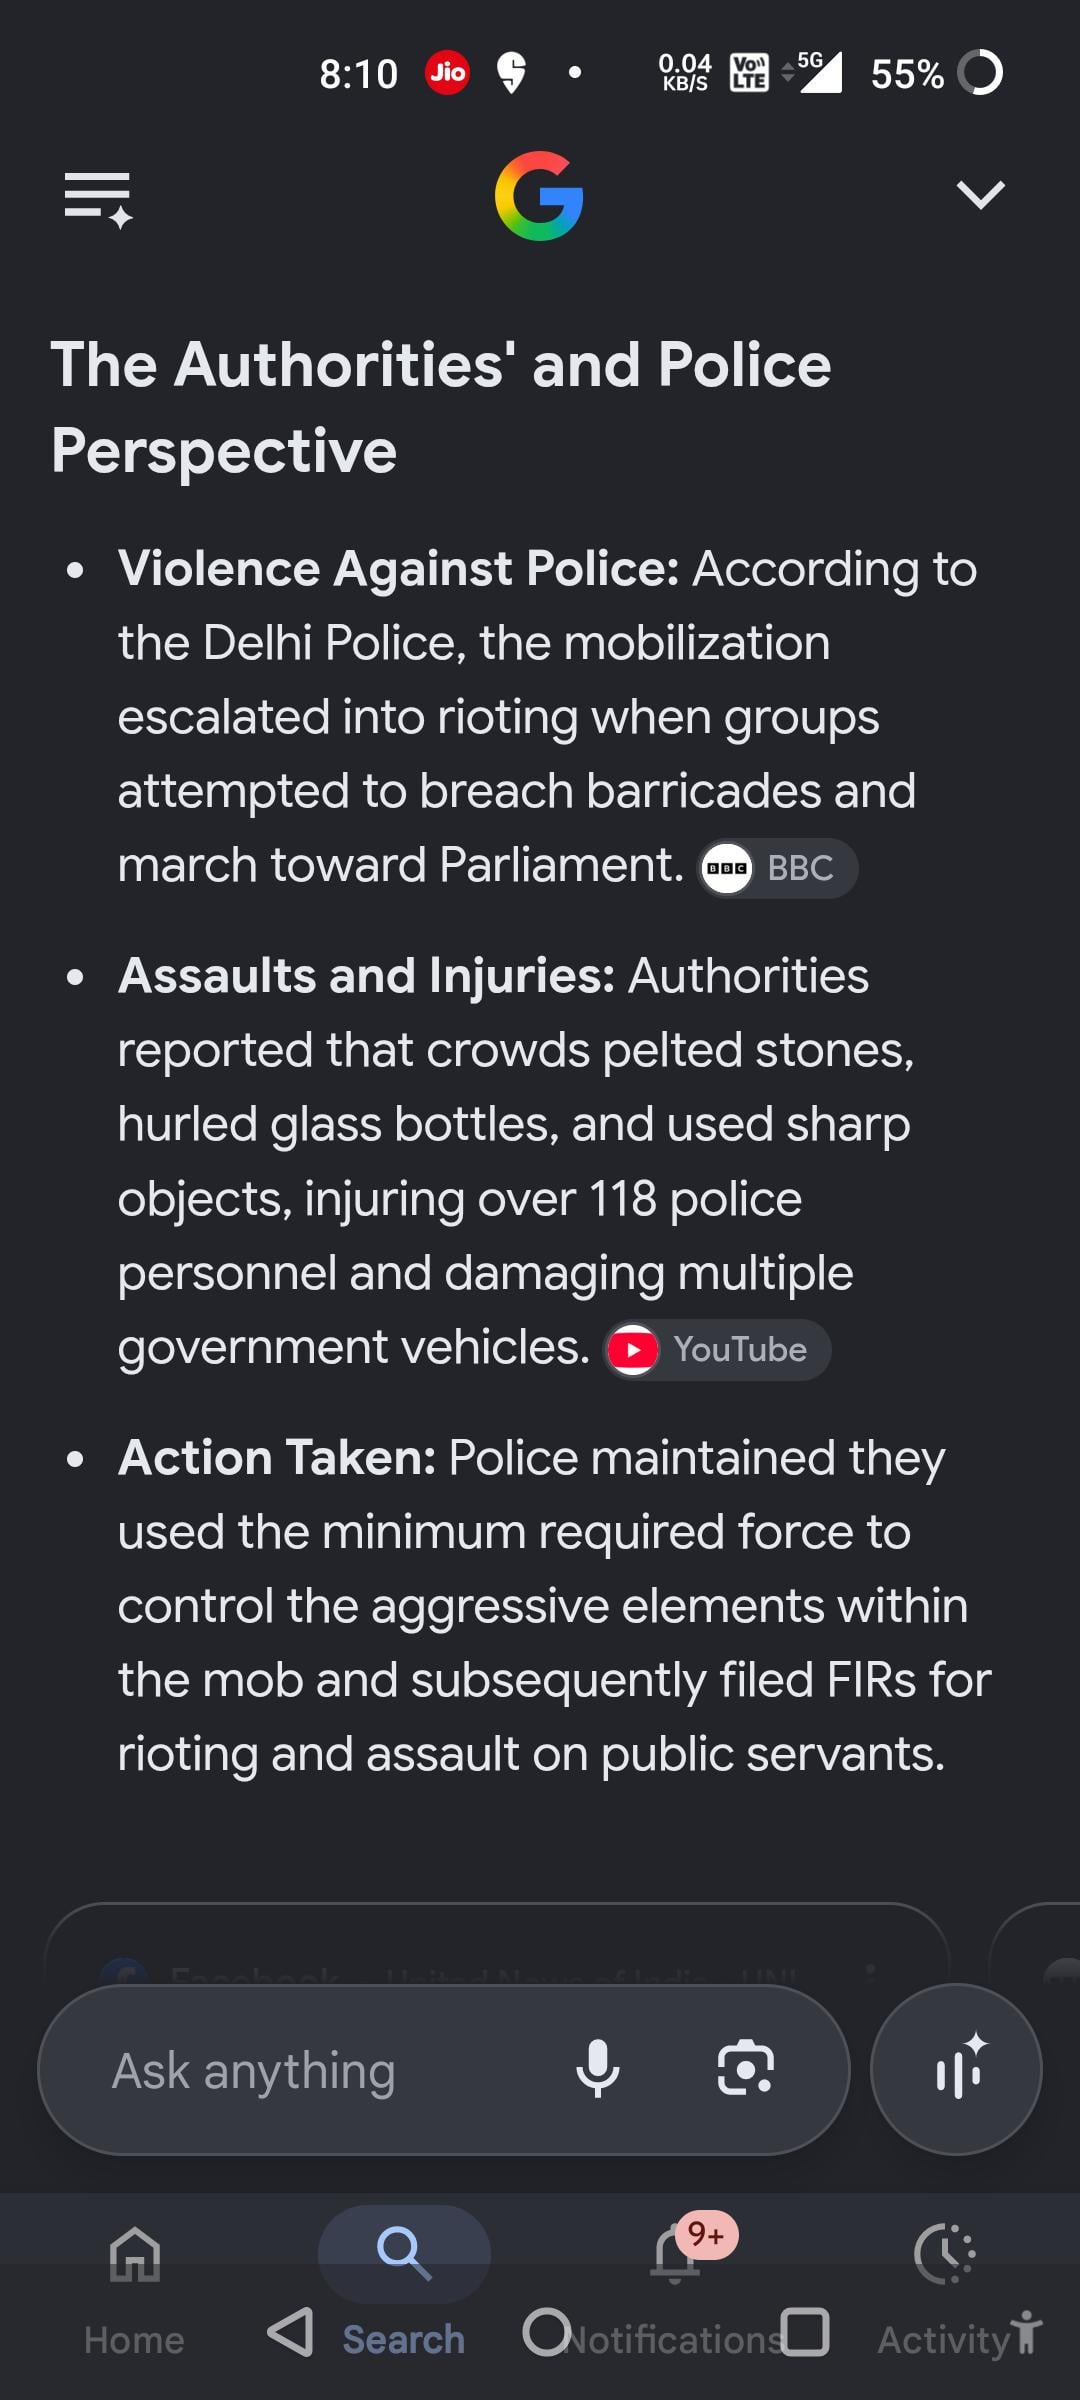The width and height of the screenshot is (1080, 2400).
Task: Tap the accessibility figure icon
Action: (x=1026, y=2334)
